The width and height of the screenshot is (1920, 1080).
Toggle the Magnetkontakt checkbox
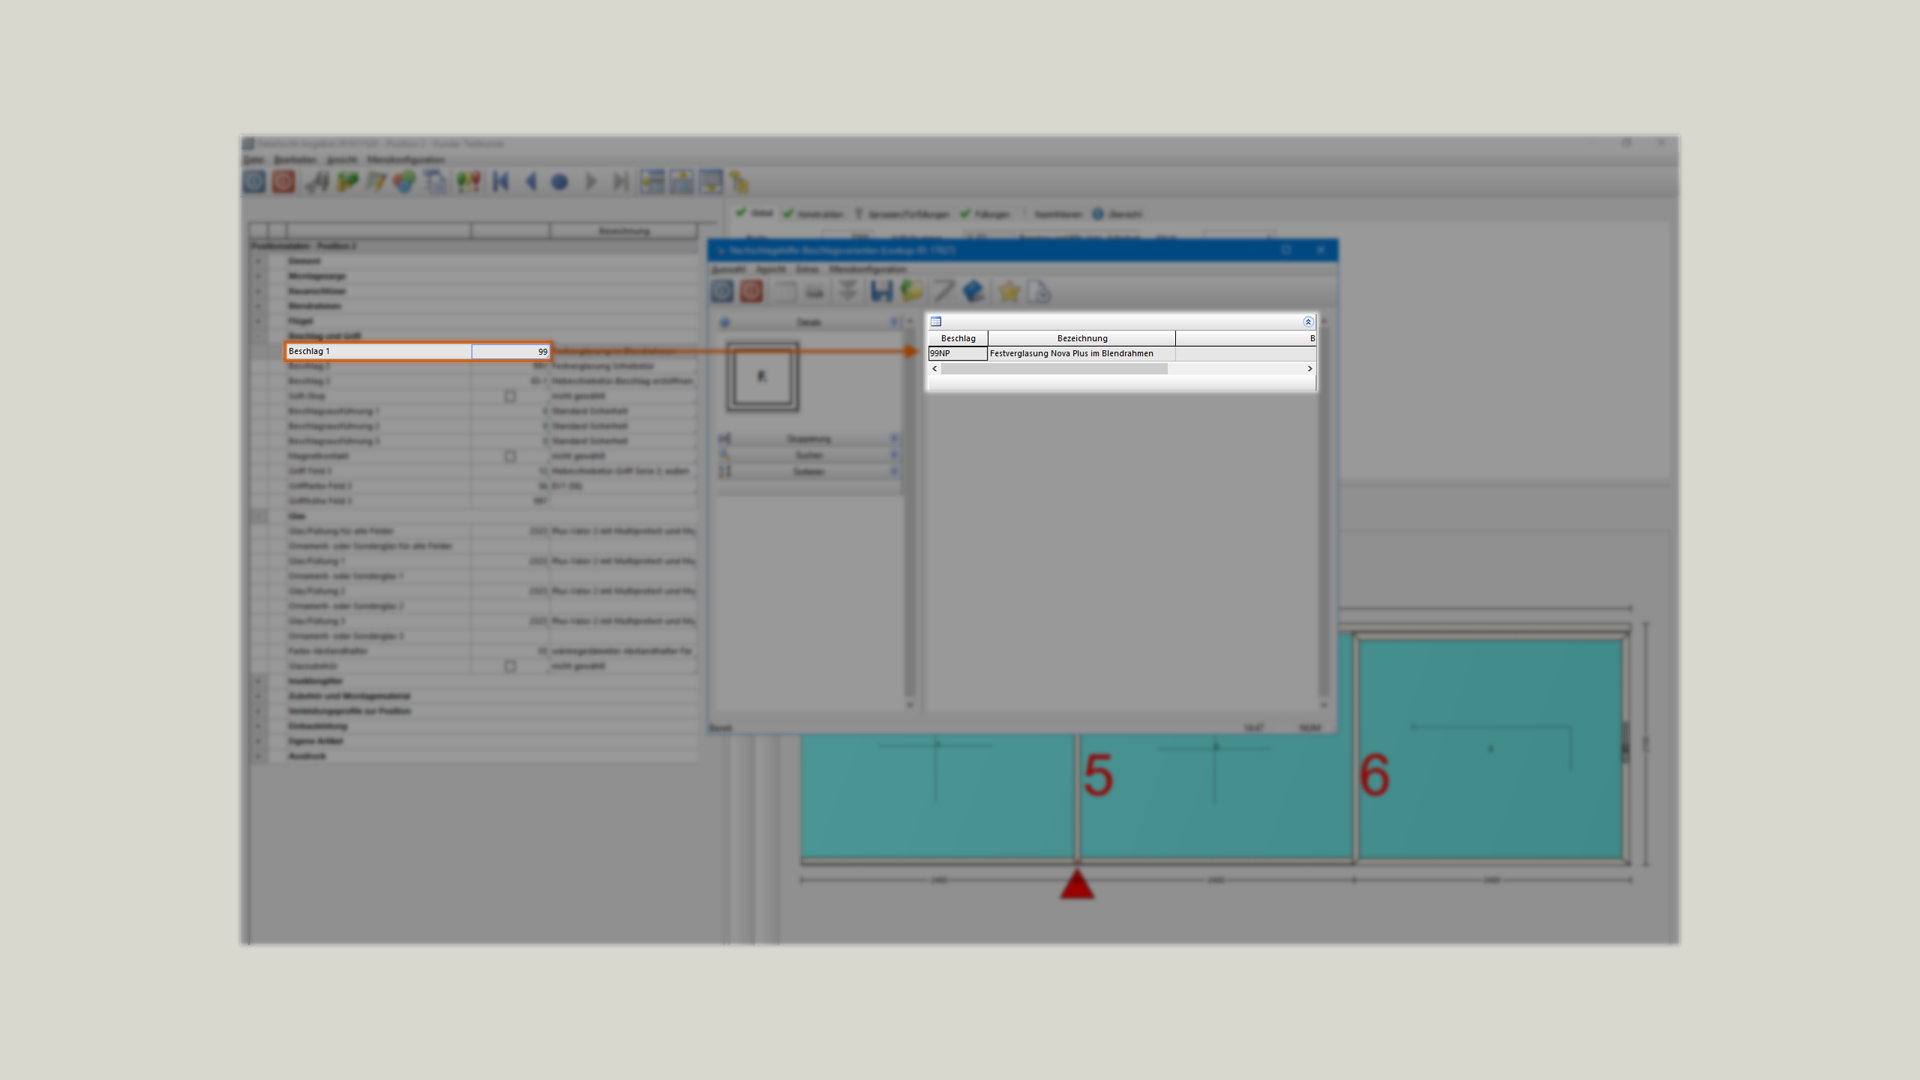click(x=510, y=456)
